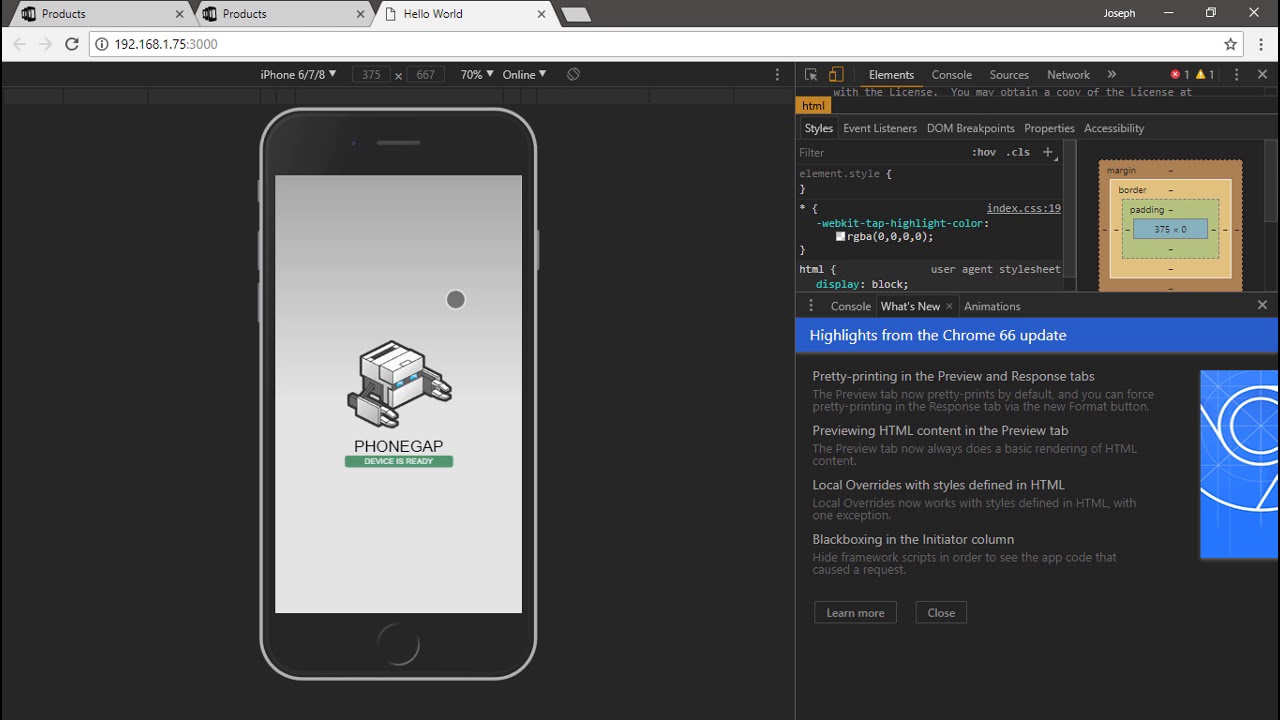This screenshot has height=720, width=1280.
Task: Open a new browser tab
Action: coord(575,14)
